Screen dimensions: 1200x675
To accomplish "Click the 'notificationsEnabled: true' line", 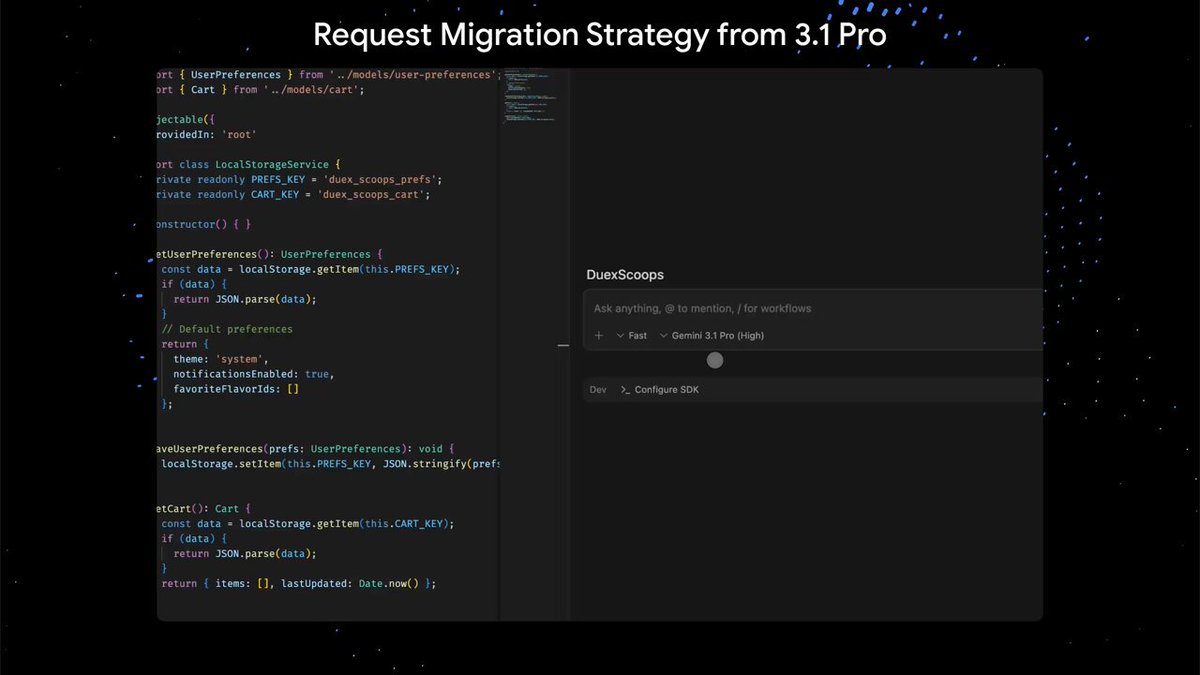I will [x=253, y=374].
